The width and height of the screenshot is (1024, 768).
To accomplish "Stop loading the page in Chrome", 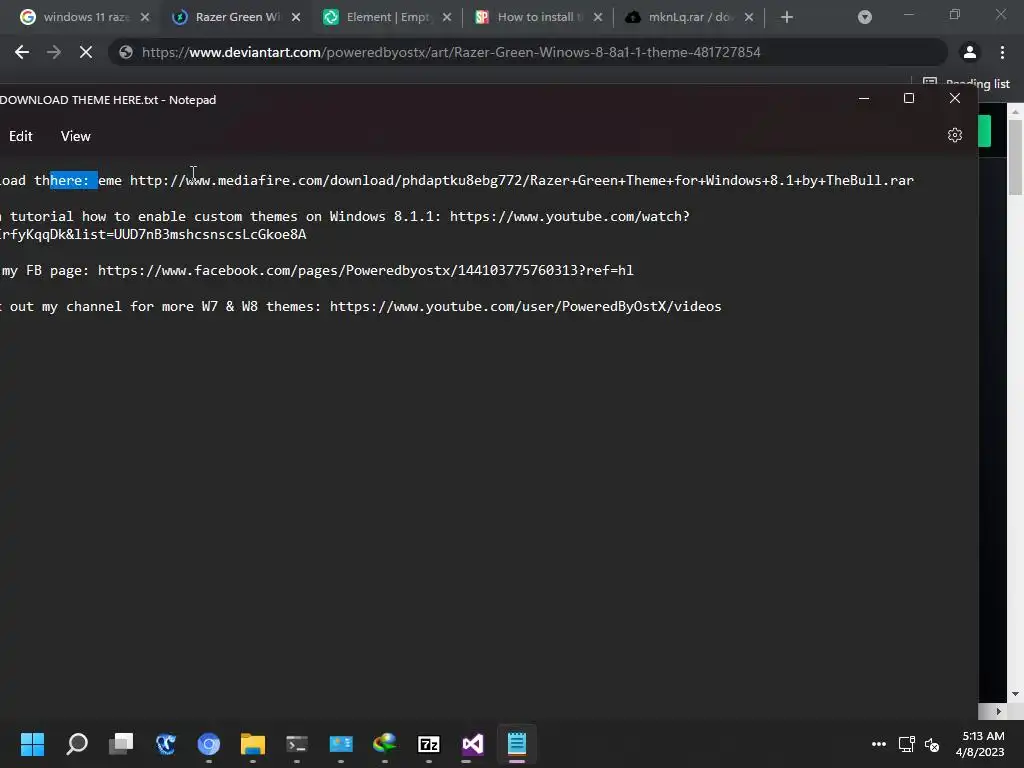I will [x=86, y=52].
